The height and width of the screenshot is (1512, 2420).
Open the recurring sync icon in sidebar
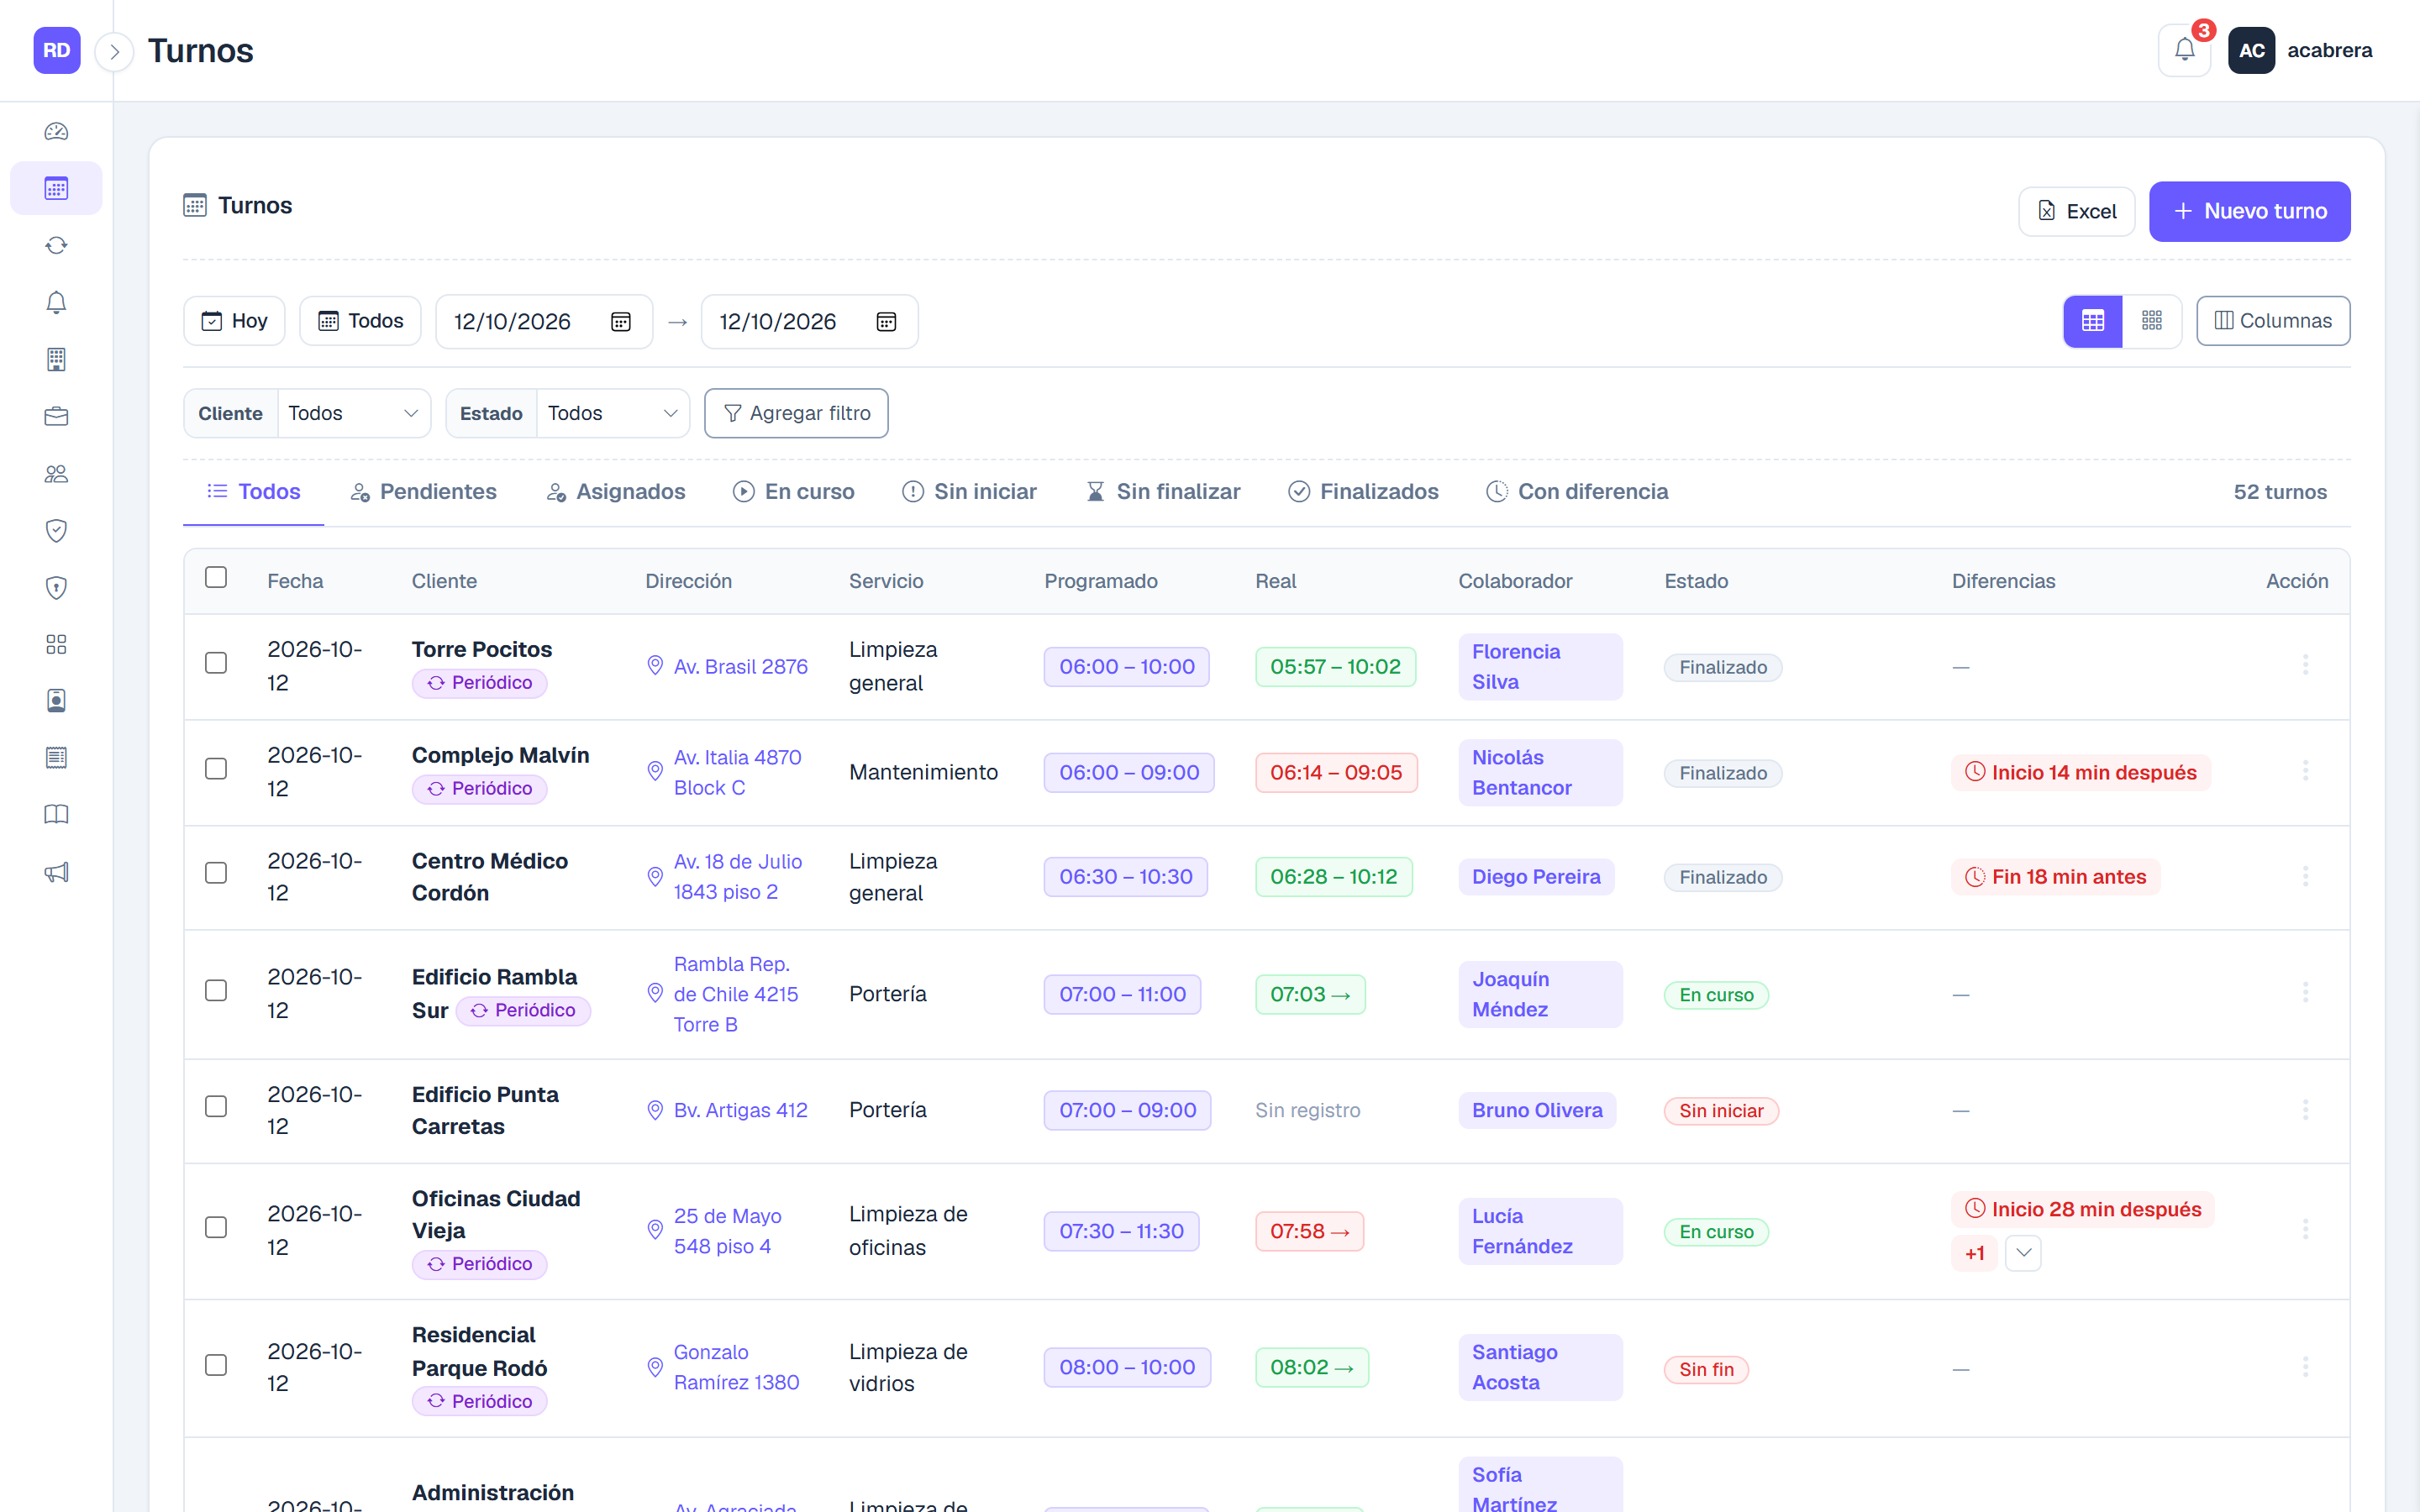coord(56,245)
